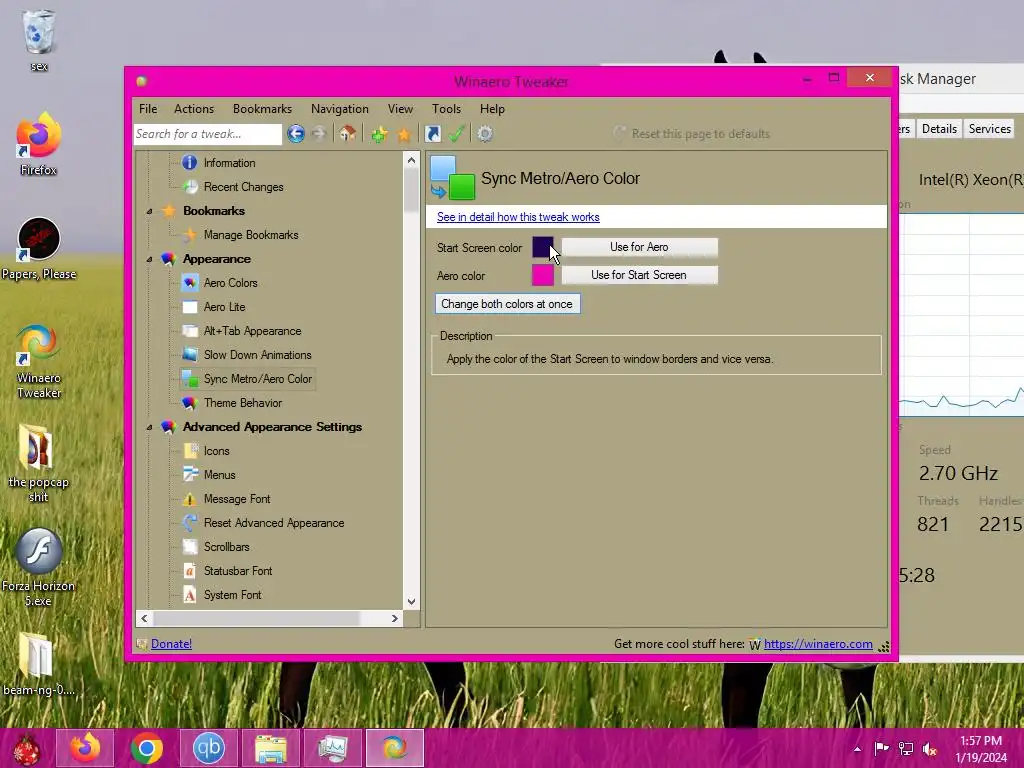Open Alt+Tab Appearance tree item
The height and width of the screenshot is (768, 1024).
tap(252, 331)
